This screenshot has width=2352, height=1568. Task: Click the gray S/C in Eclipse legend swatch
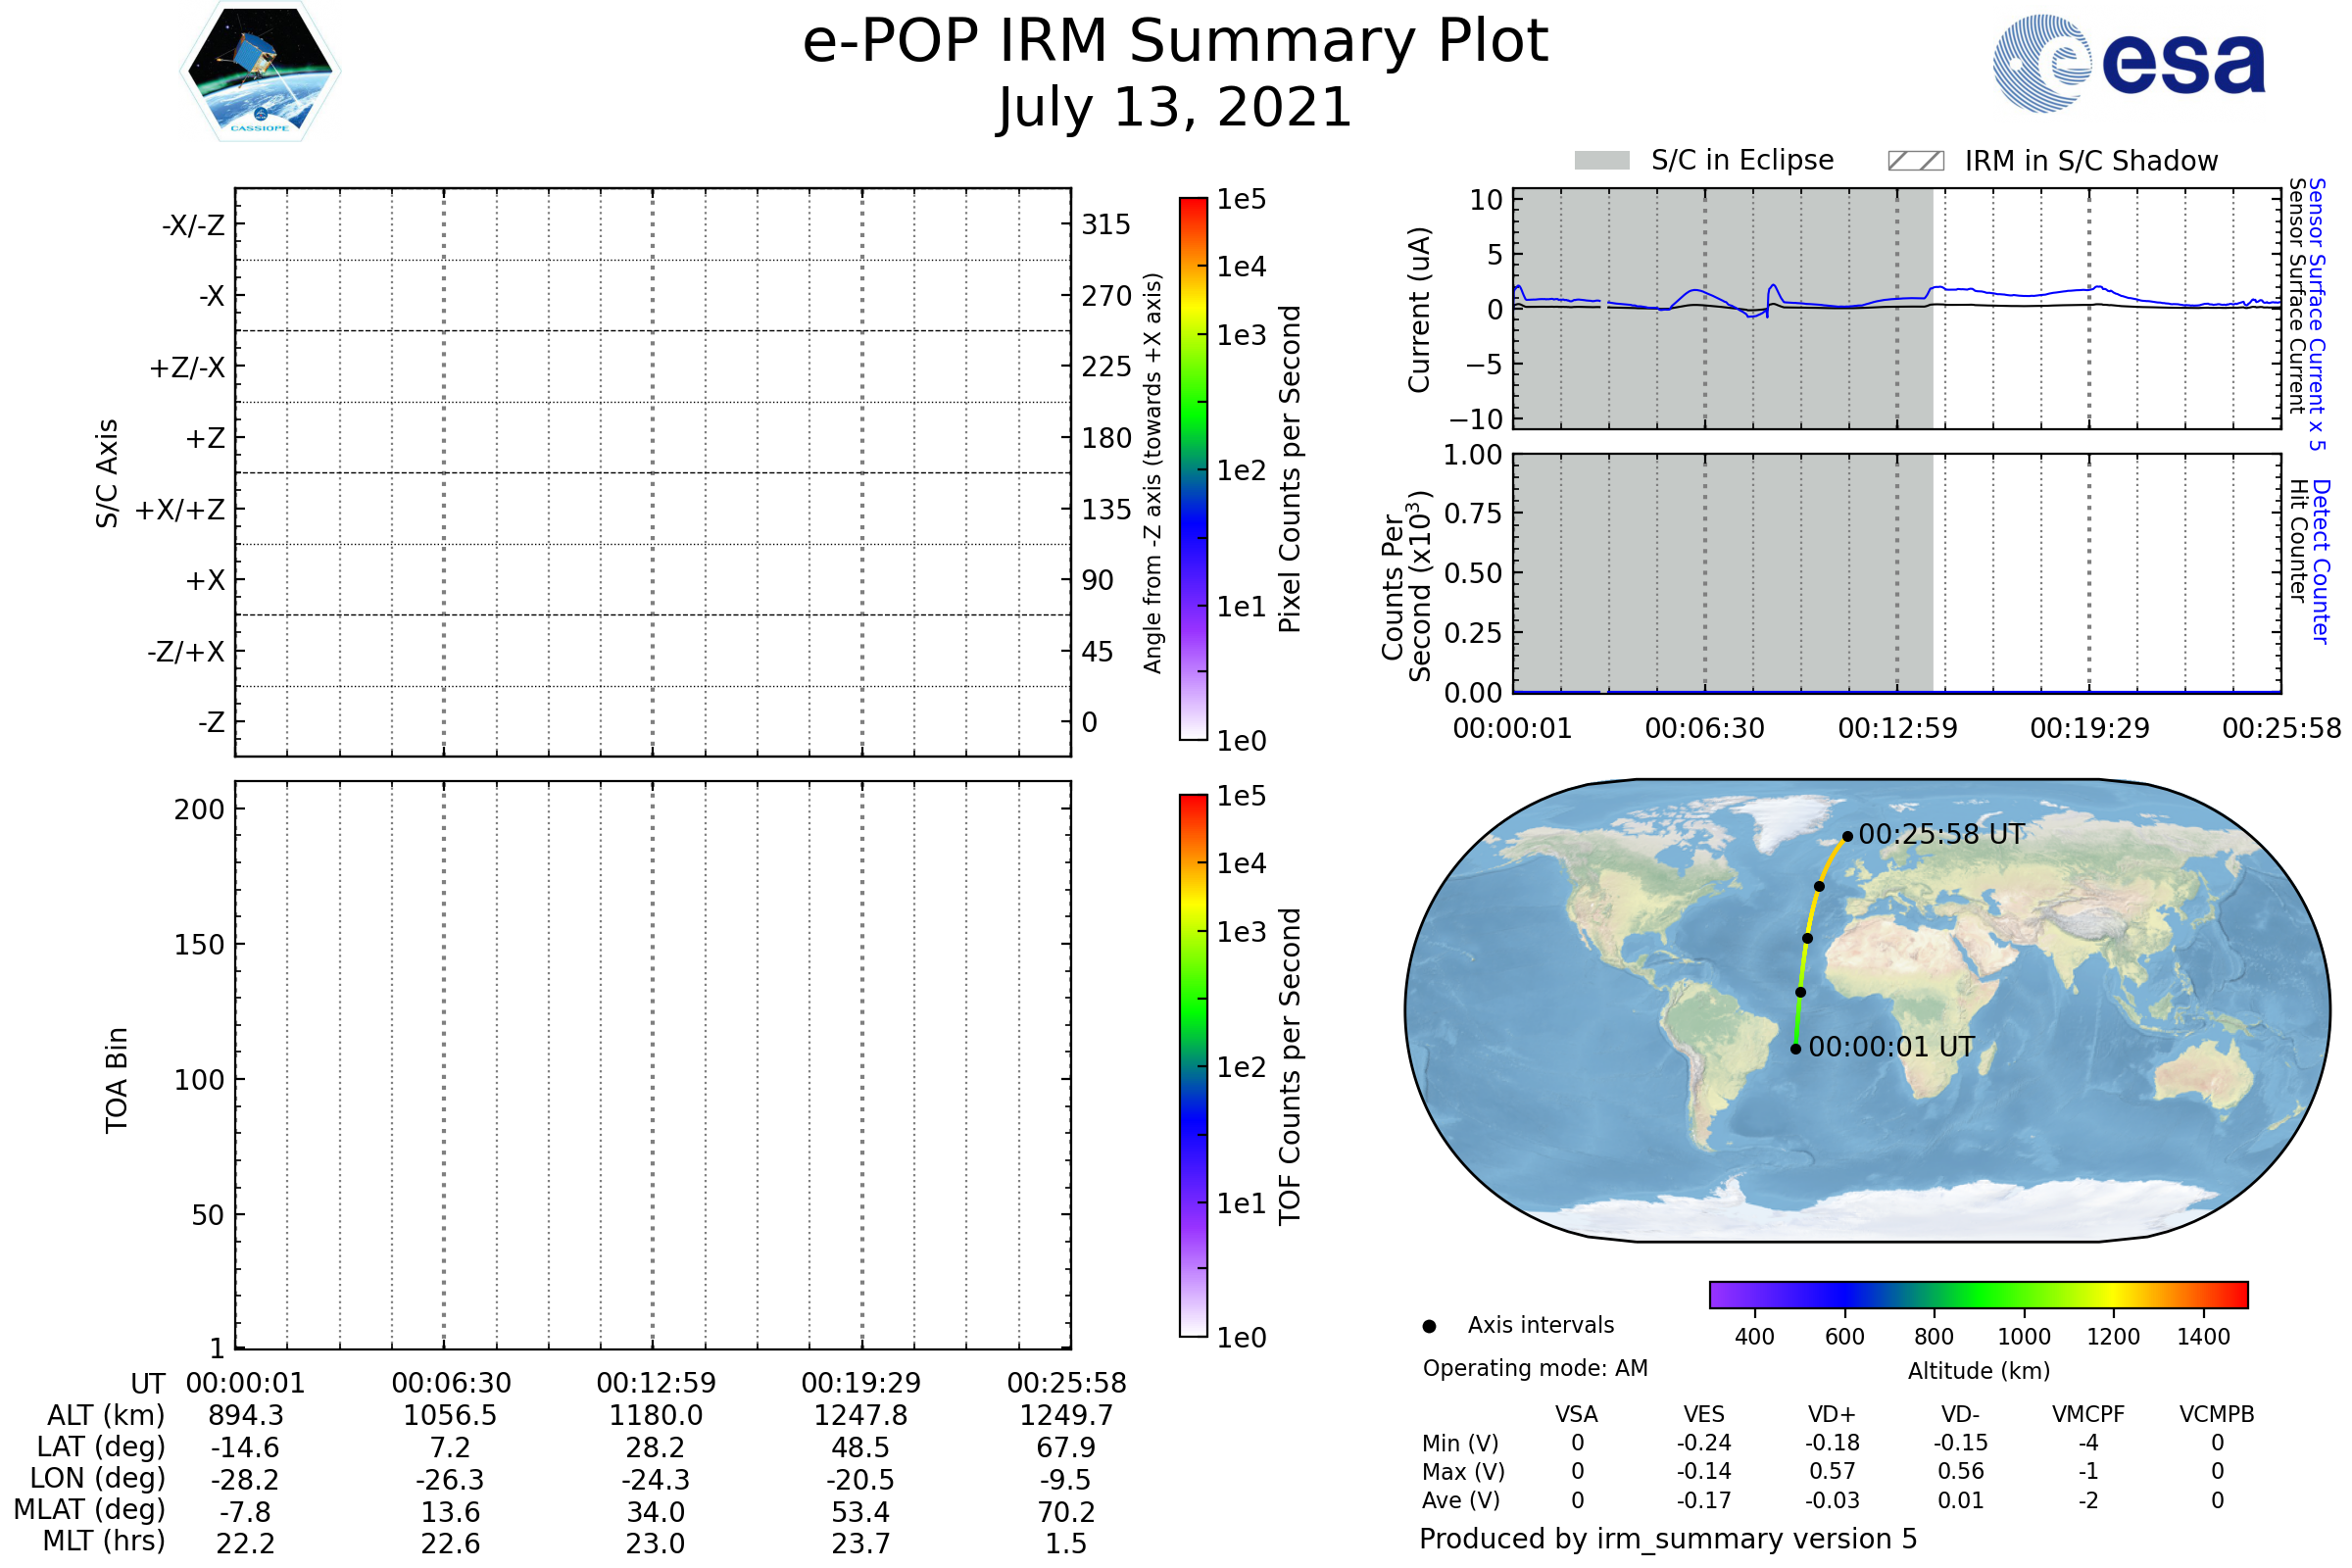click(x=1601, y=161)
